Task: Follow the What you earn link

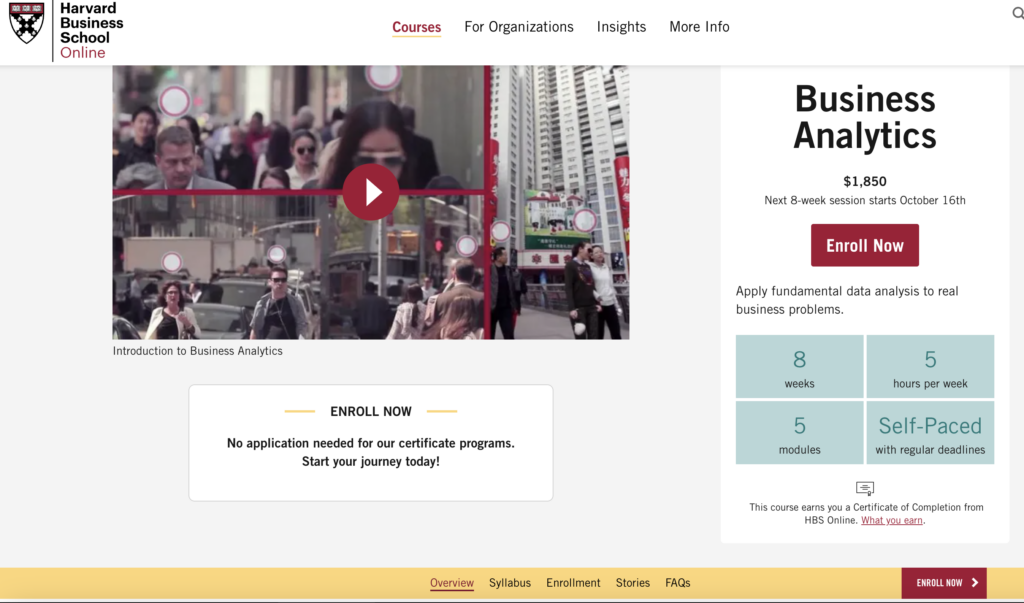Action: pyautogui.click(x=891, y=520)
